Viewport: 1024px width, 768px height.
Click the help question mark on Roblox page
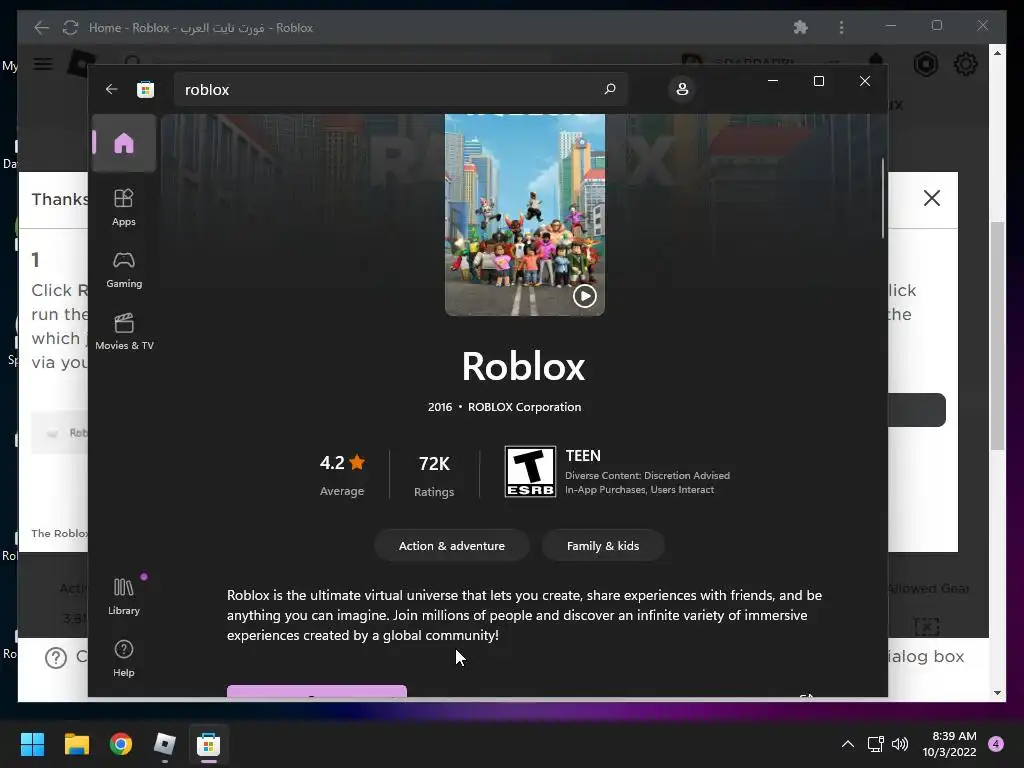[x=56, y=658]
